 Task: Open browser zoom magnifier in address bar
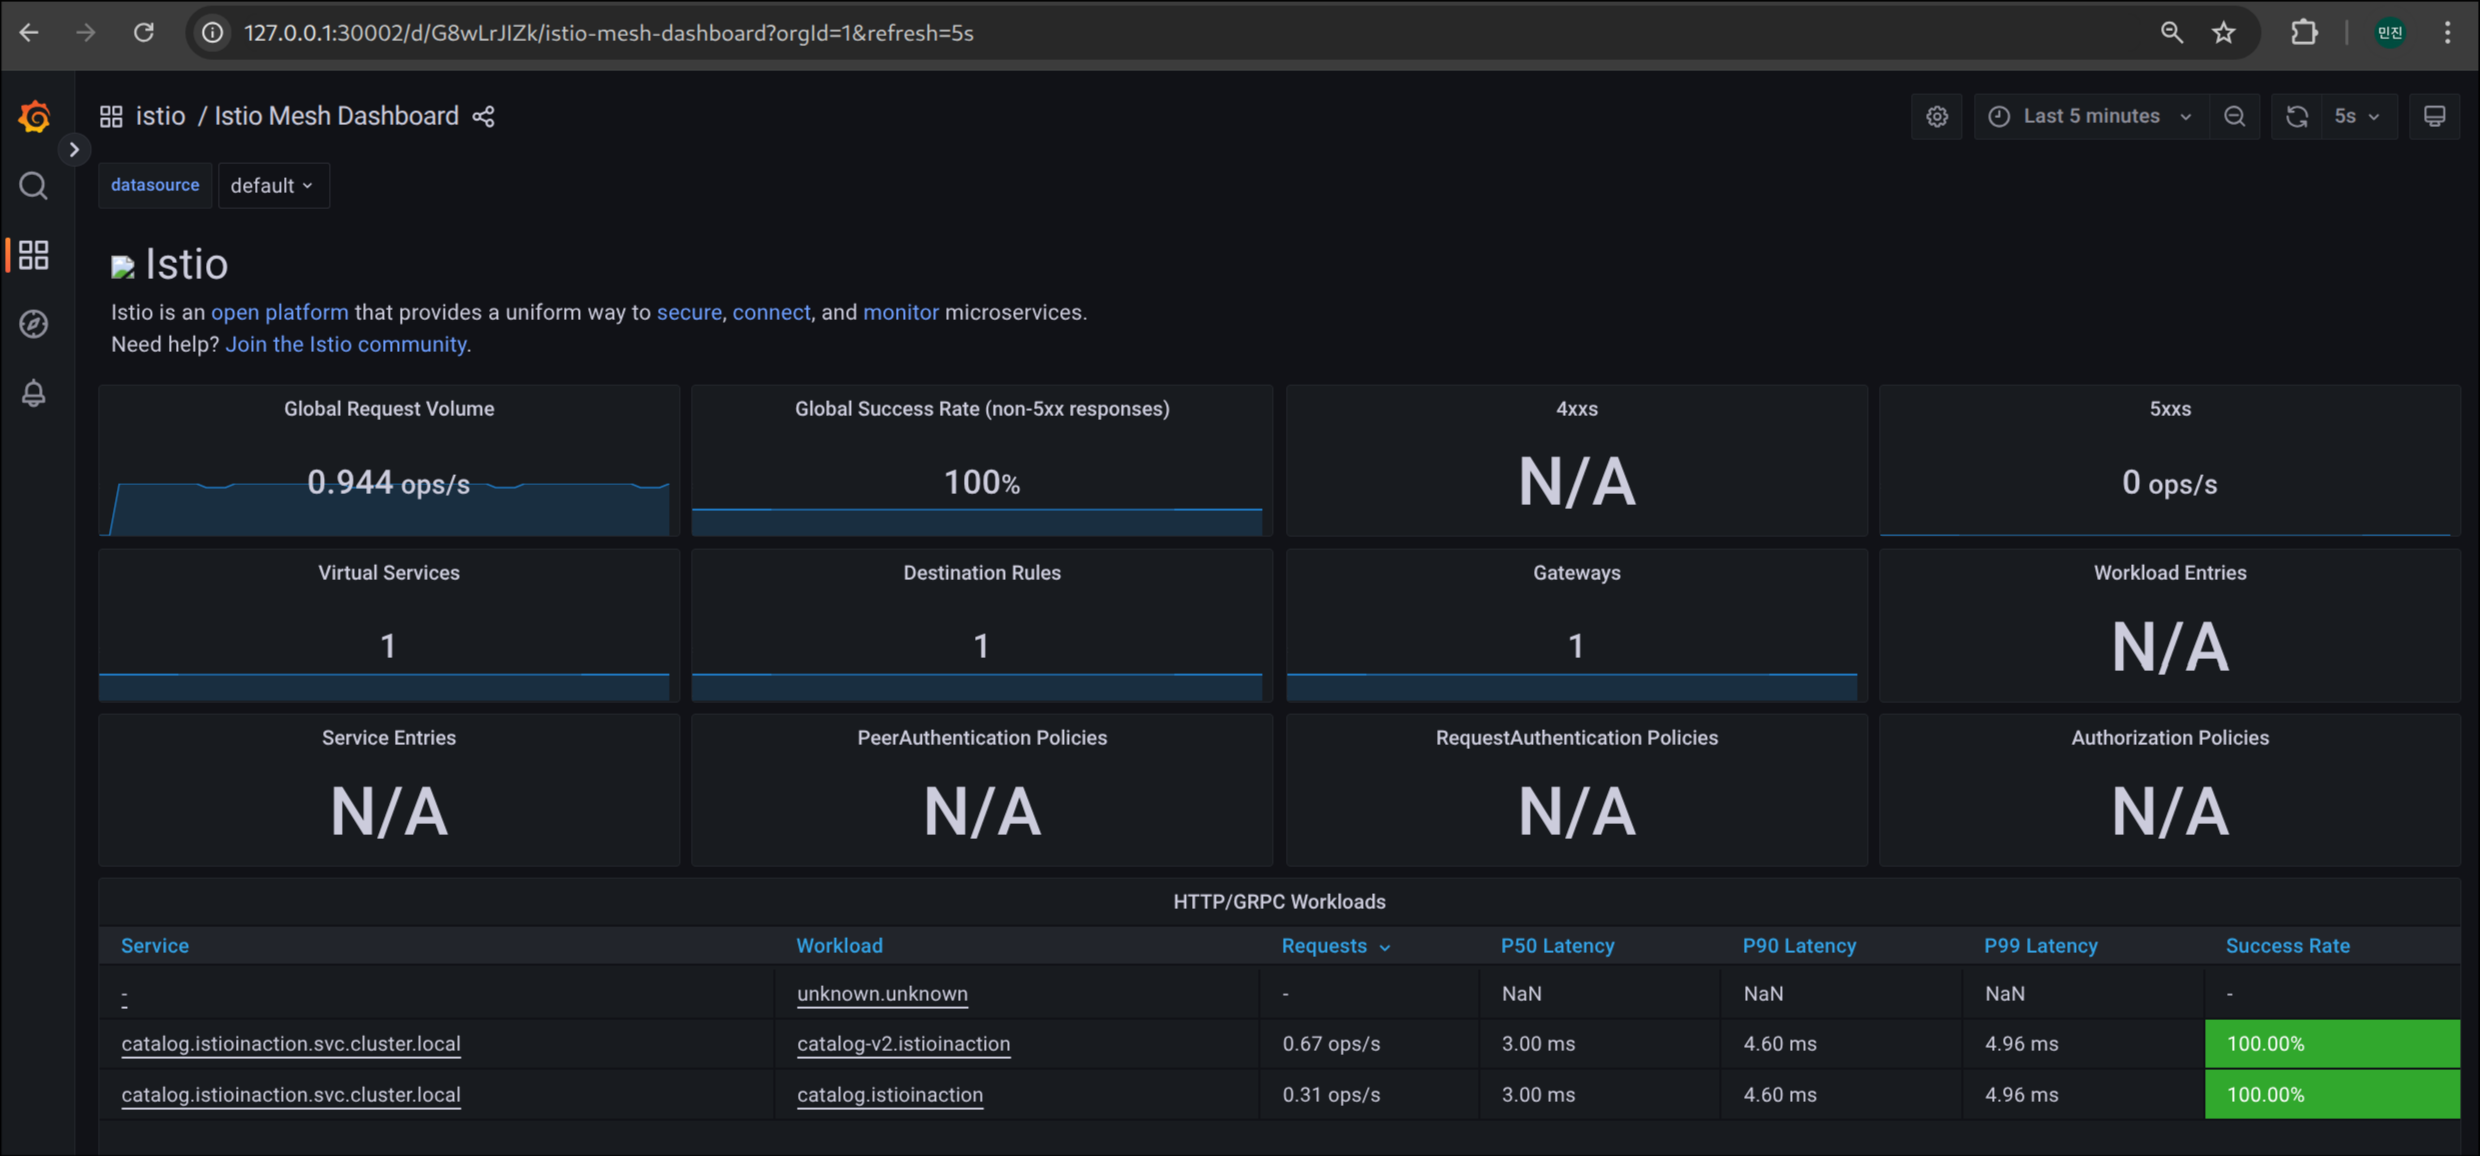pyautogui.click(x=2171, y=33)
